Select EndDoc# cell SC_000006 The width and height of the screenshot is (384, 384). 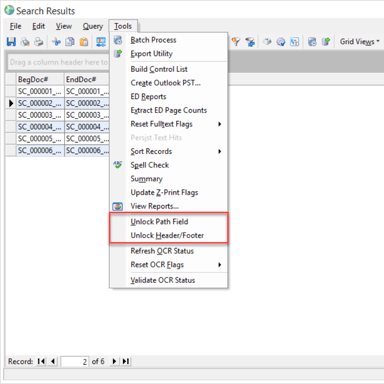(87, 151)
